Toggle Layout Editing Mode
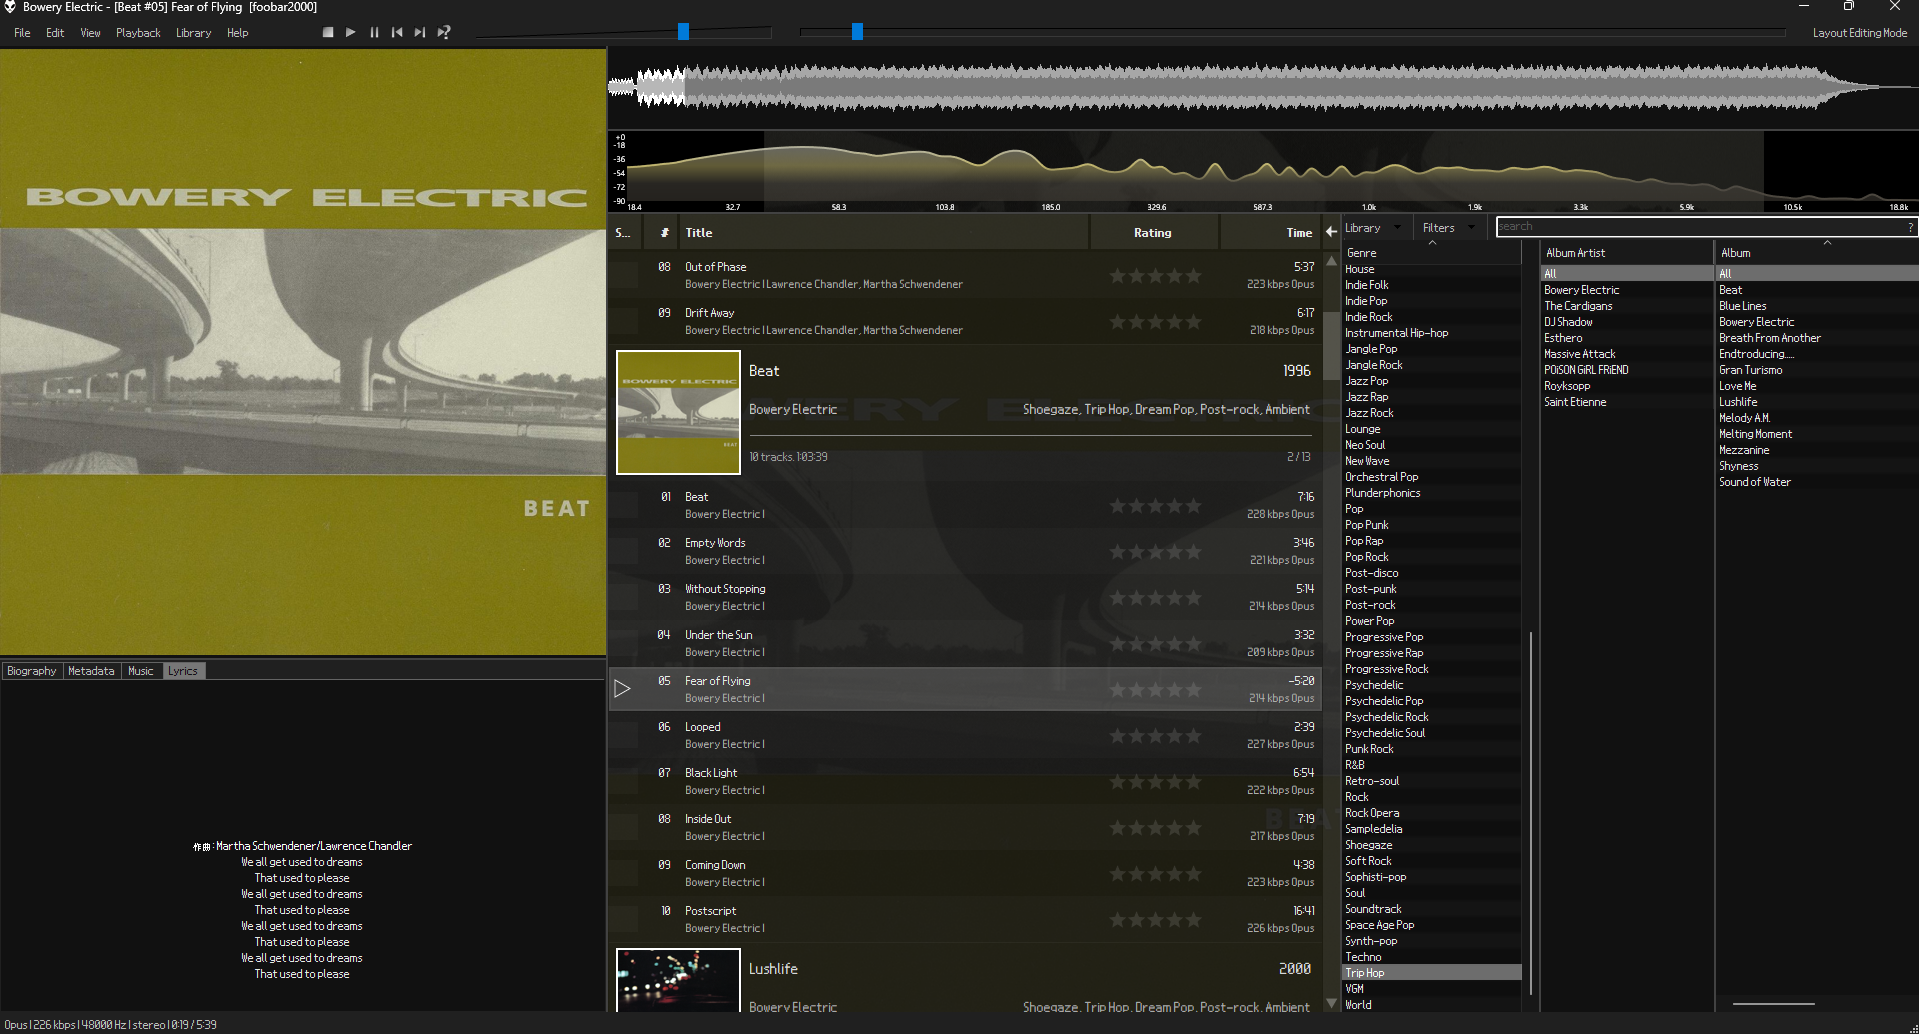The height and width of the screenshot is (1034, 1919). (1858, 32)
